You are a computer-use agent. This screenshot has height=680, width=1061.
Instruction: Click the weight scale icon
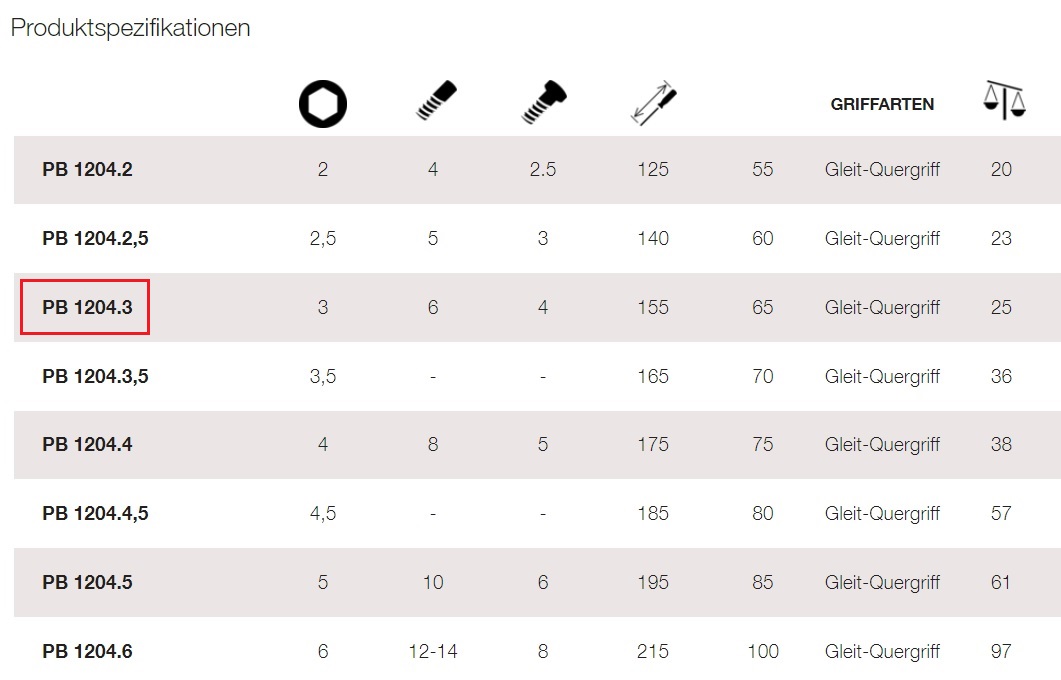pos(1004,100)
